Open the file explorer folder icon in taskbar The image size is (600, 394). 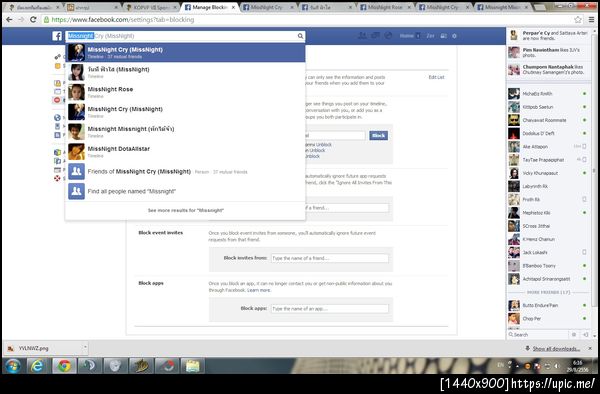(192, 366)
